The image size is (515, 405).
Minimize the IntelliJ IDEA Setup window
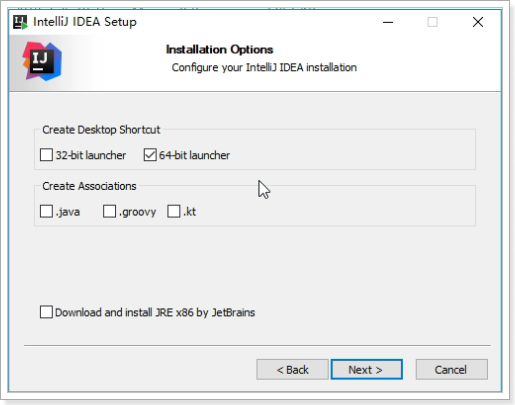pyautogui.click(x=388, y=22)
